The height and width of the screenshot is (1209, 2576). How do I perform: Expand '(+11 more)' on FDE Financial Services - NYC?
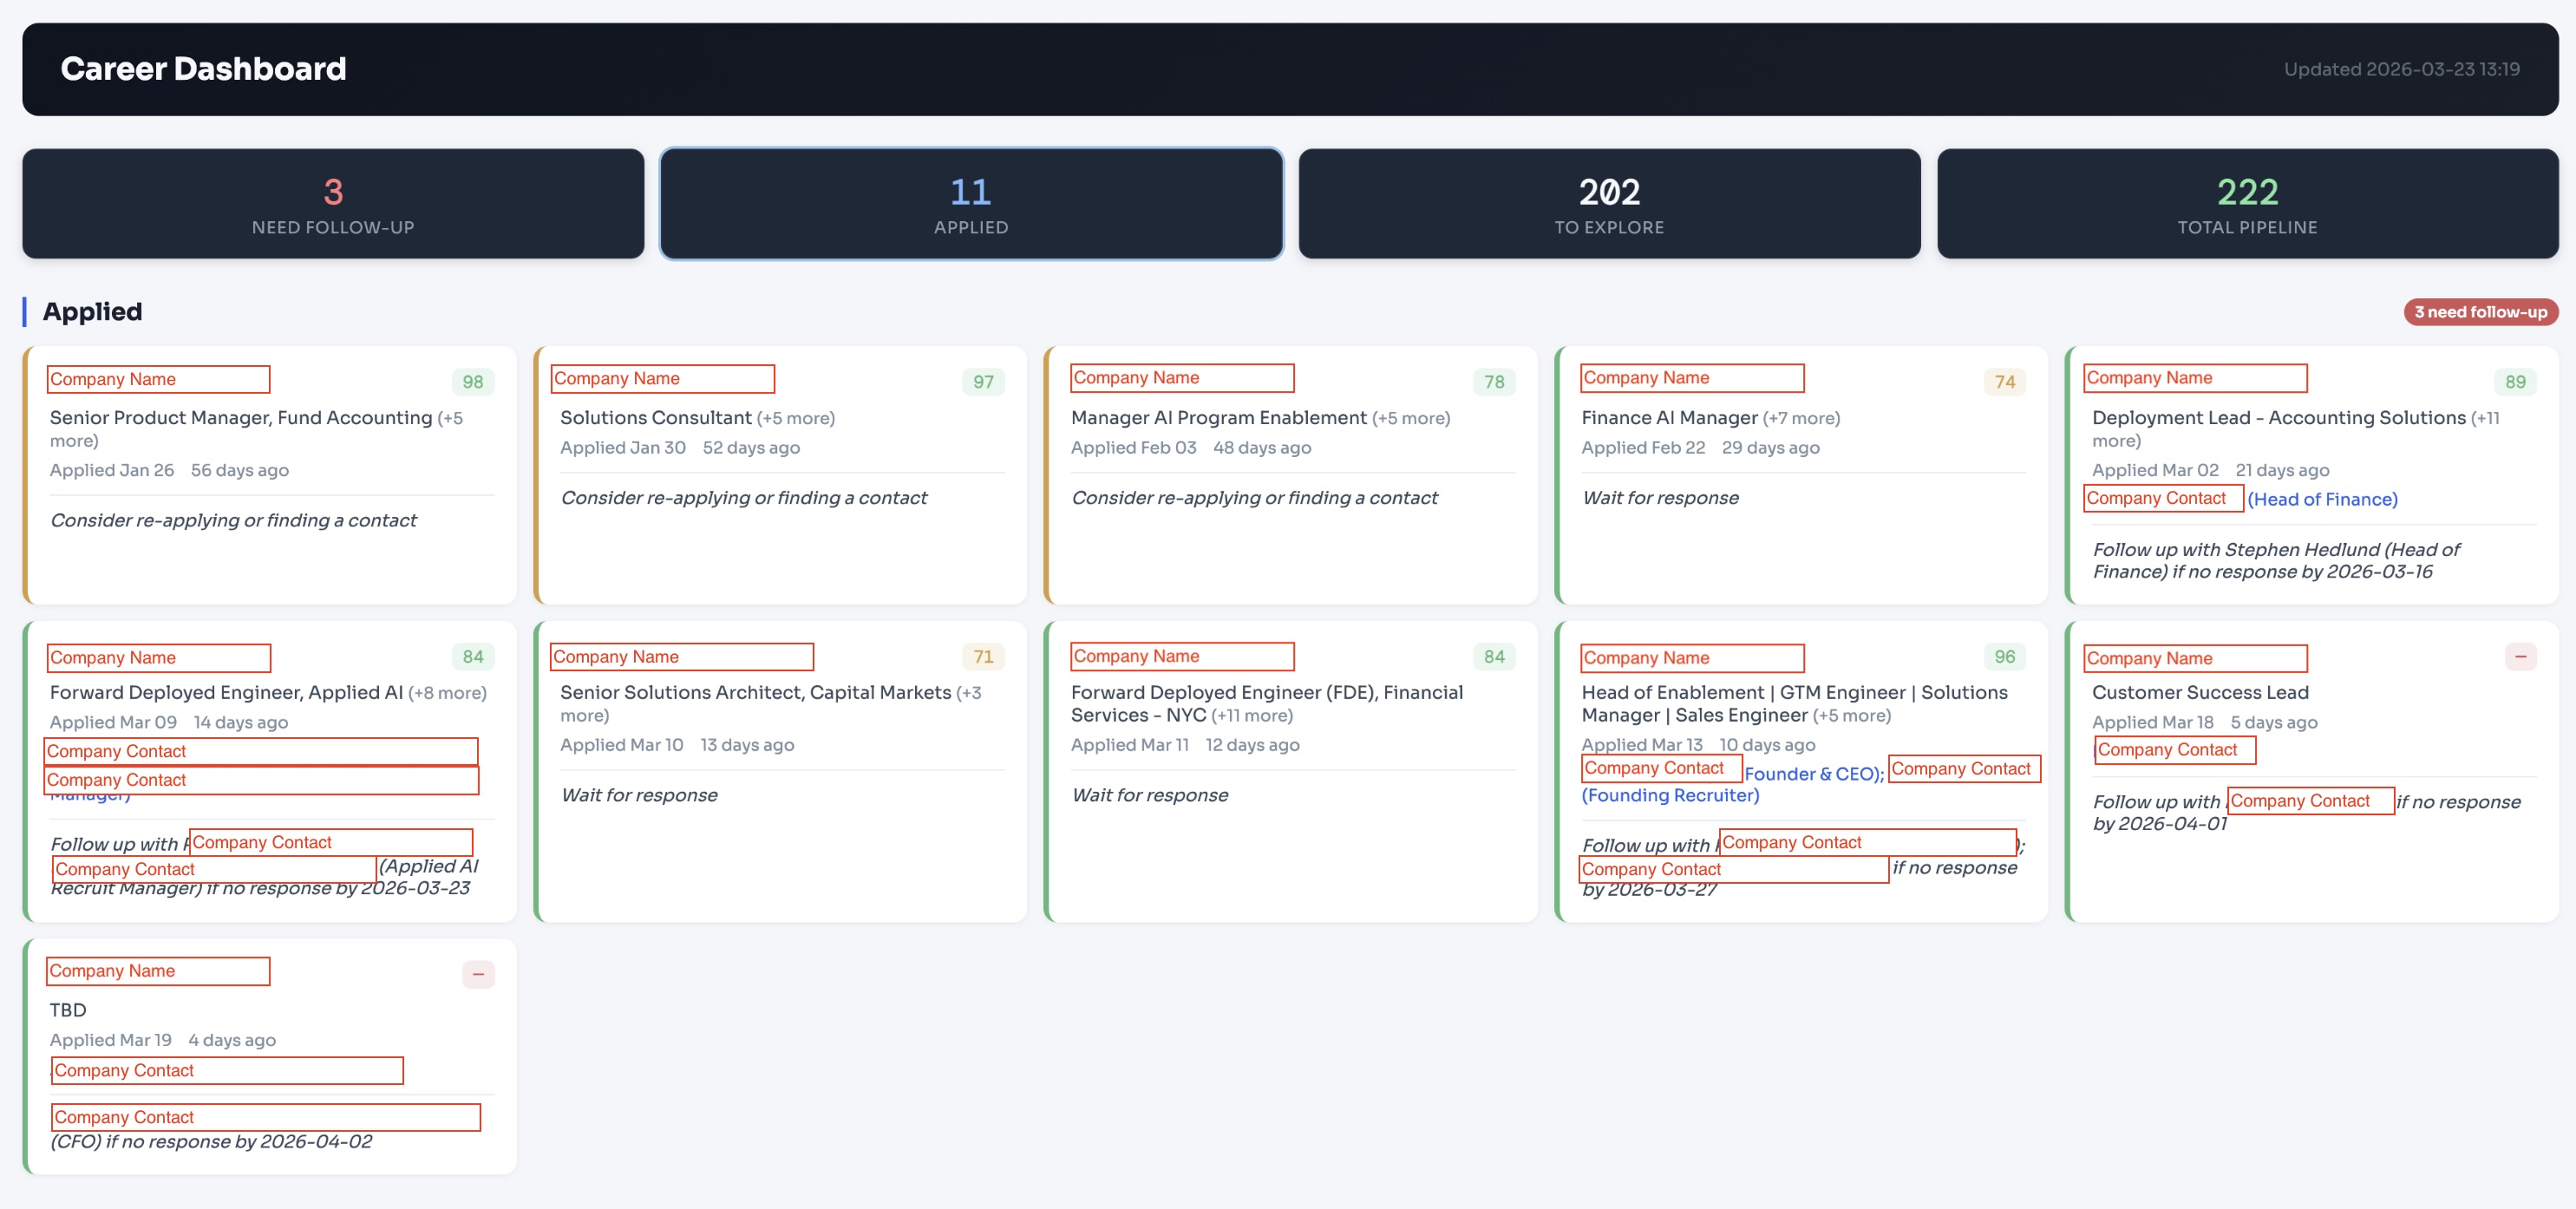pyautogui.click(x=1252, y=716)
